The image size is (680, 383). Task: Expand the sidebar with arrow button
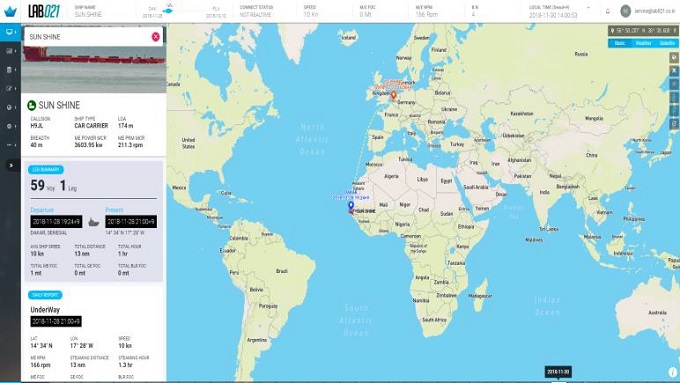pyautogui.click(x=11, y=165)
